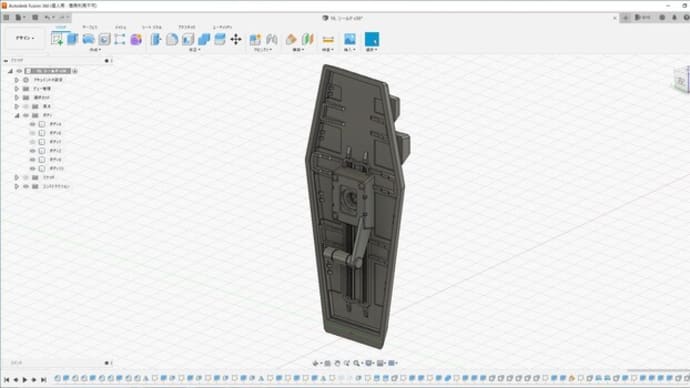Click the timeline Play button
Image resolution: width=690 pixels, height=388 pixels.
pos(25,379)
